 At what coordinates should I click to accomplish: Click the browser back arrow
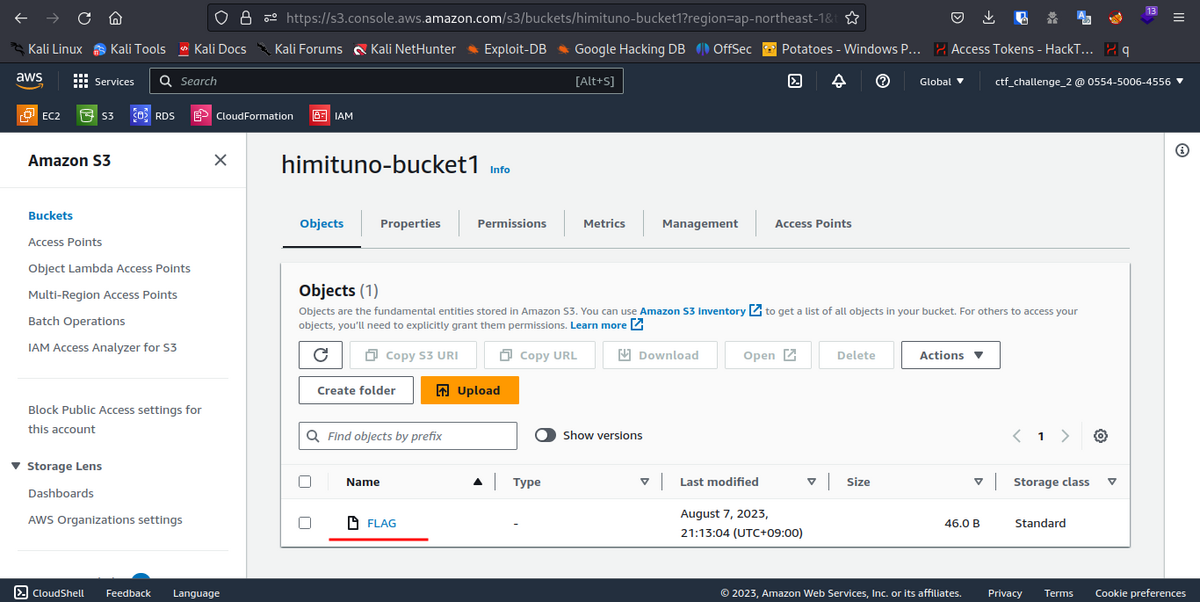(22, 17)
